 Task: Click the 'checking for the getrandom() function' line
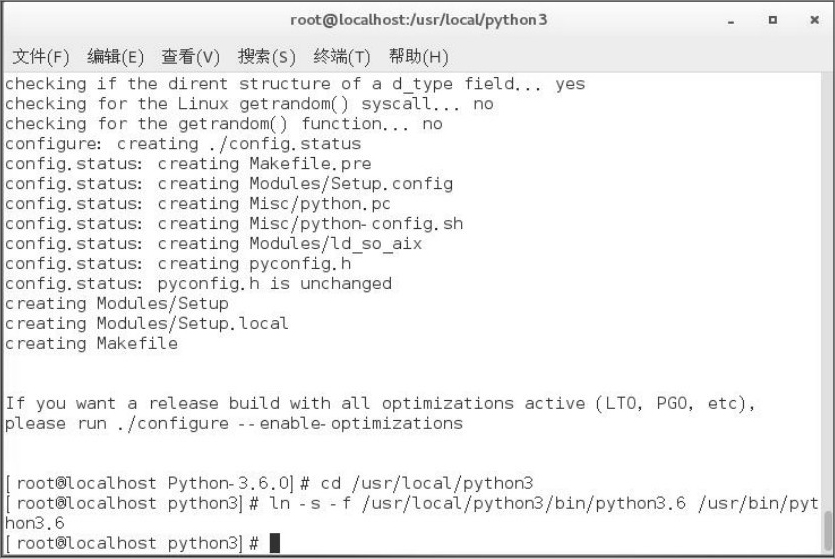(224, 124)
